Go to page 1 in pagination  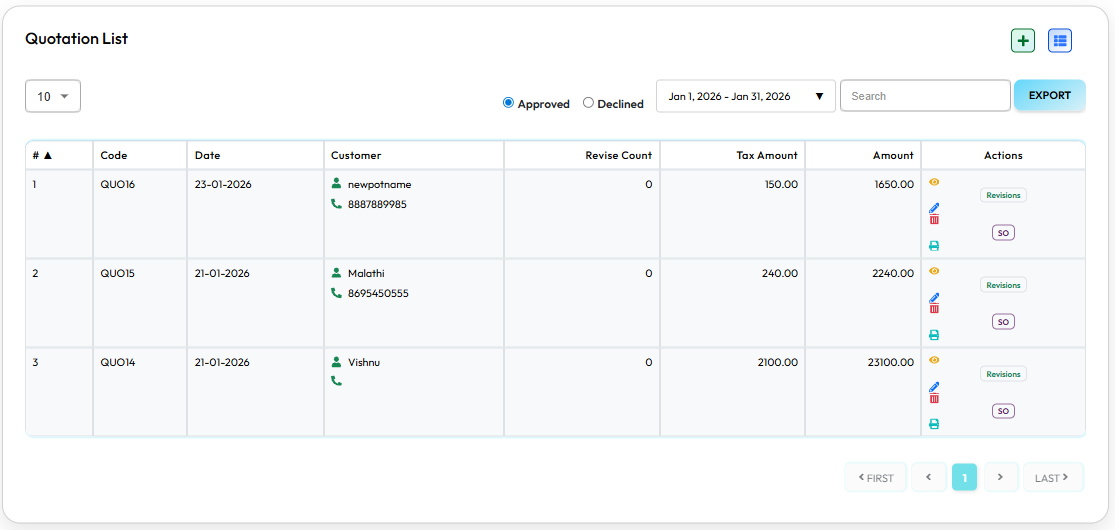pyautogui.click(x=964, y=477)
